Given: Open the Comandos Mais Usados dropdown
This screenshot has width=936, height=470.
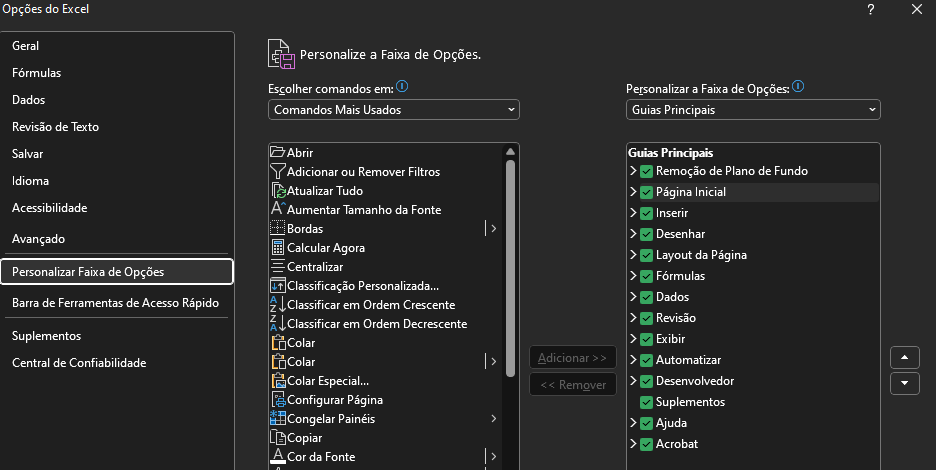Looking at the screenshot, I should (394, 110).
